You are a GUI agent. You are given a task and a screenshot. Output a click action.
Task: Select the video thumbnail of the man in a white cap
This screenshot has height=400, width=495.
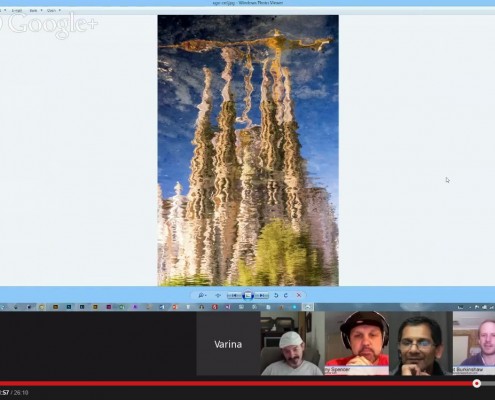(292, 344)
